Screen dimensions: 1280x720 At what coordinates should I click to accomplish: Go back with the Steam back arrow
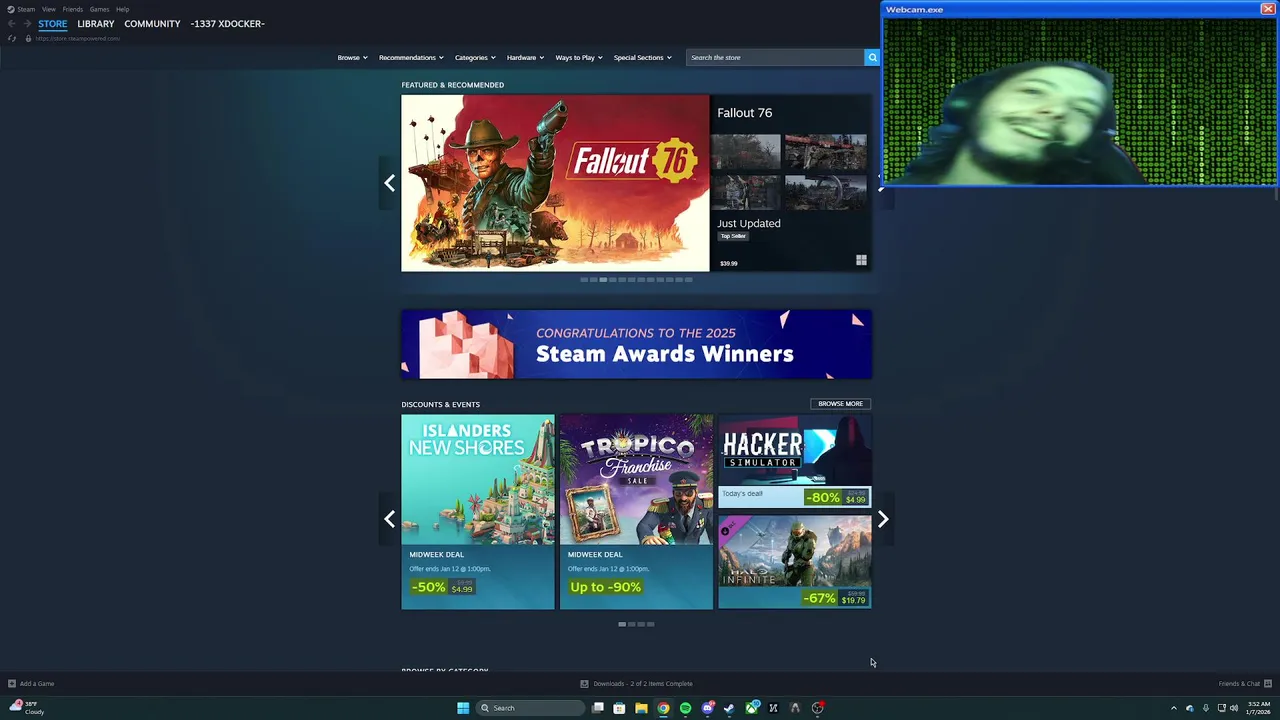(x=11, y=24)
